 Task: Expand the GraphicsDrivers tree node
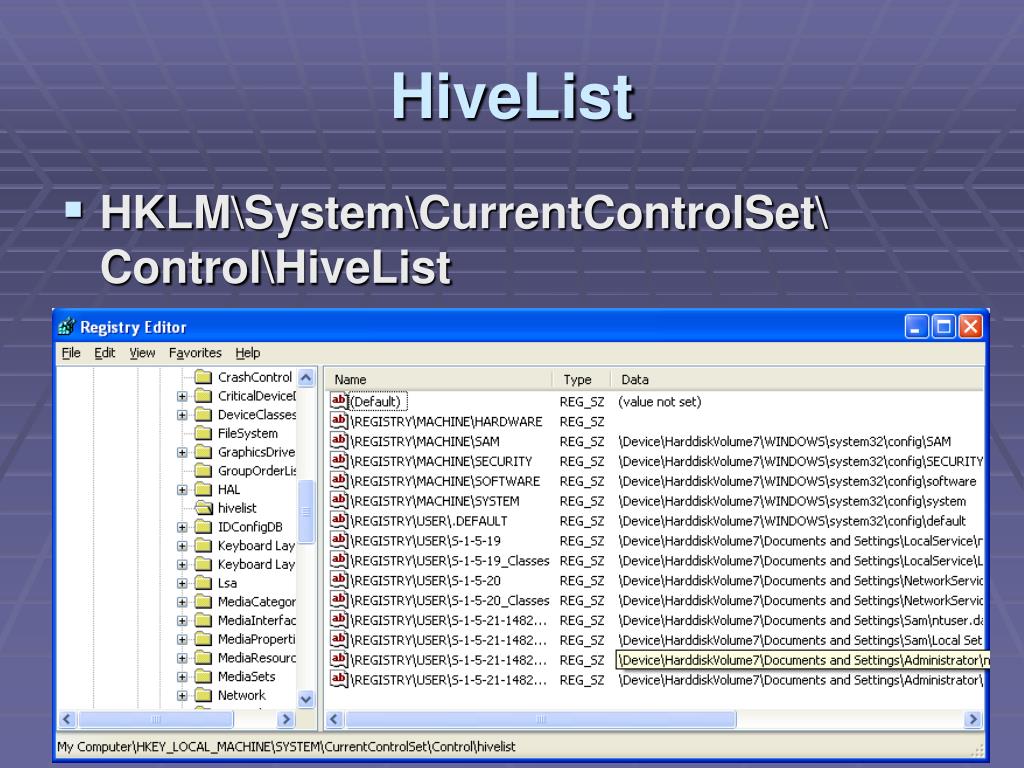pyautogui.click(x=182, y=452)
